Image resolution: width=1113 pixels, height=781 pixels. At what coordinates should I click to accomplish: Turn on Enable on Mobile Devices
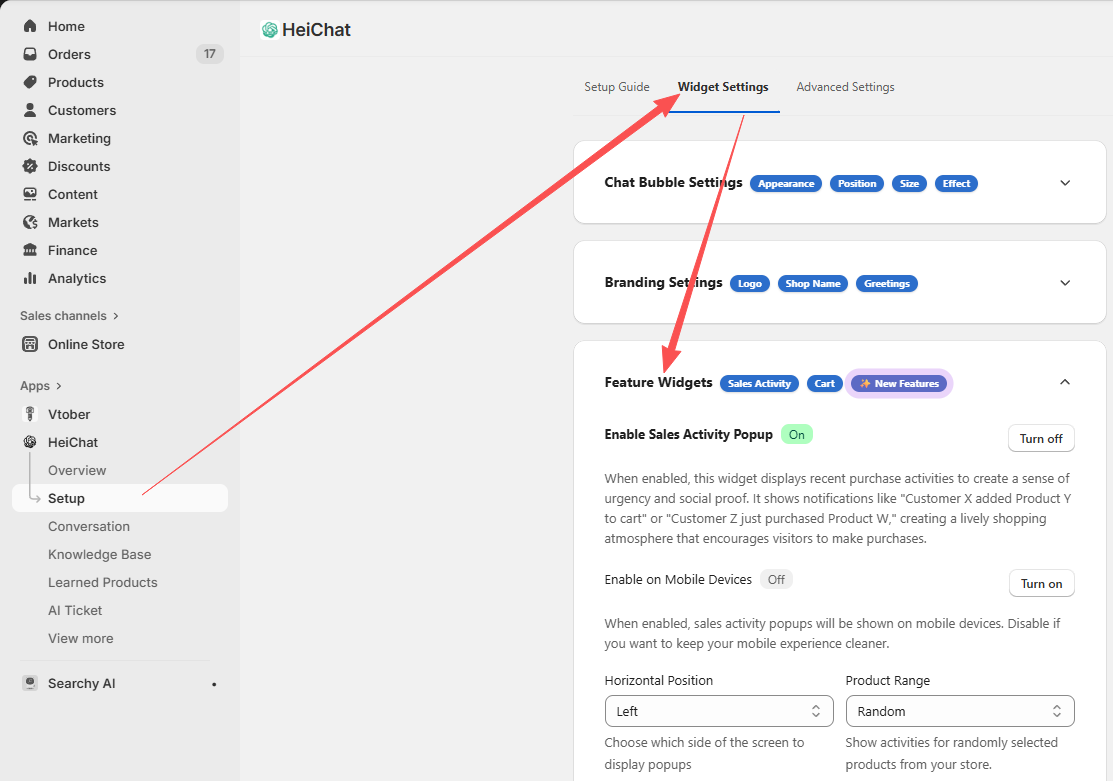pos(1041,584)
